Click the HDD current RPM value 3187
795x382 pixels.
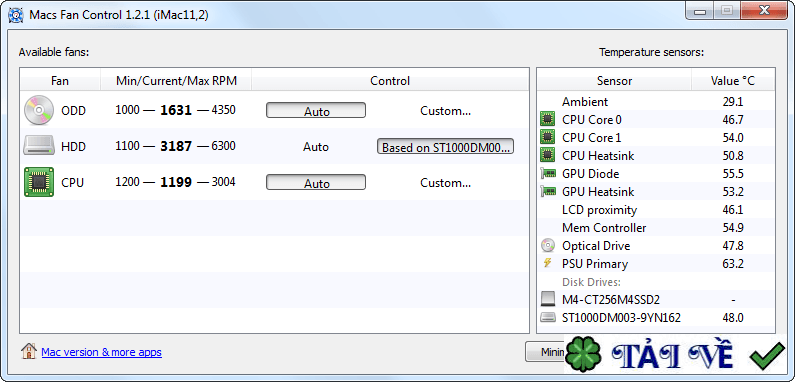click(176, 147)
